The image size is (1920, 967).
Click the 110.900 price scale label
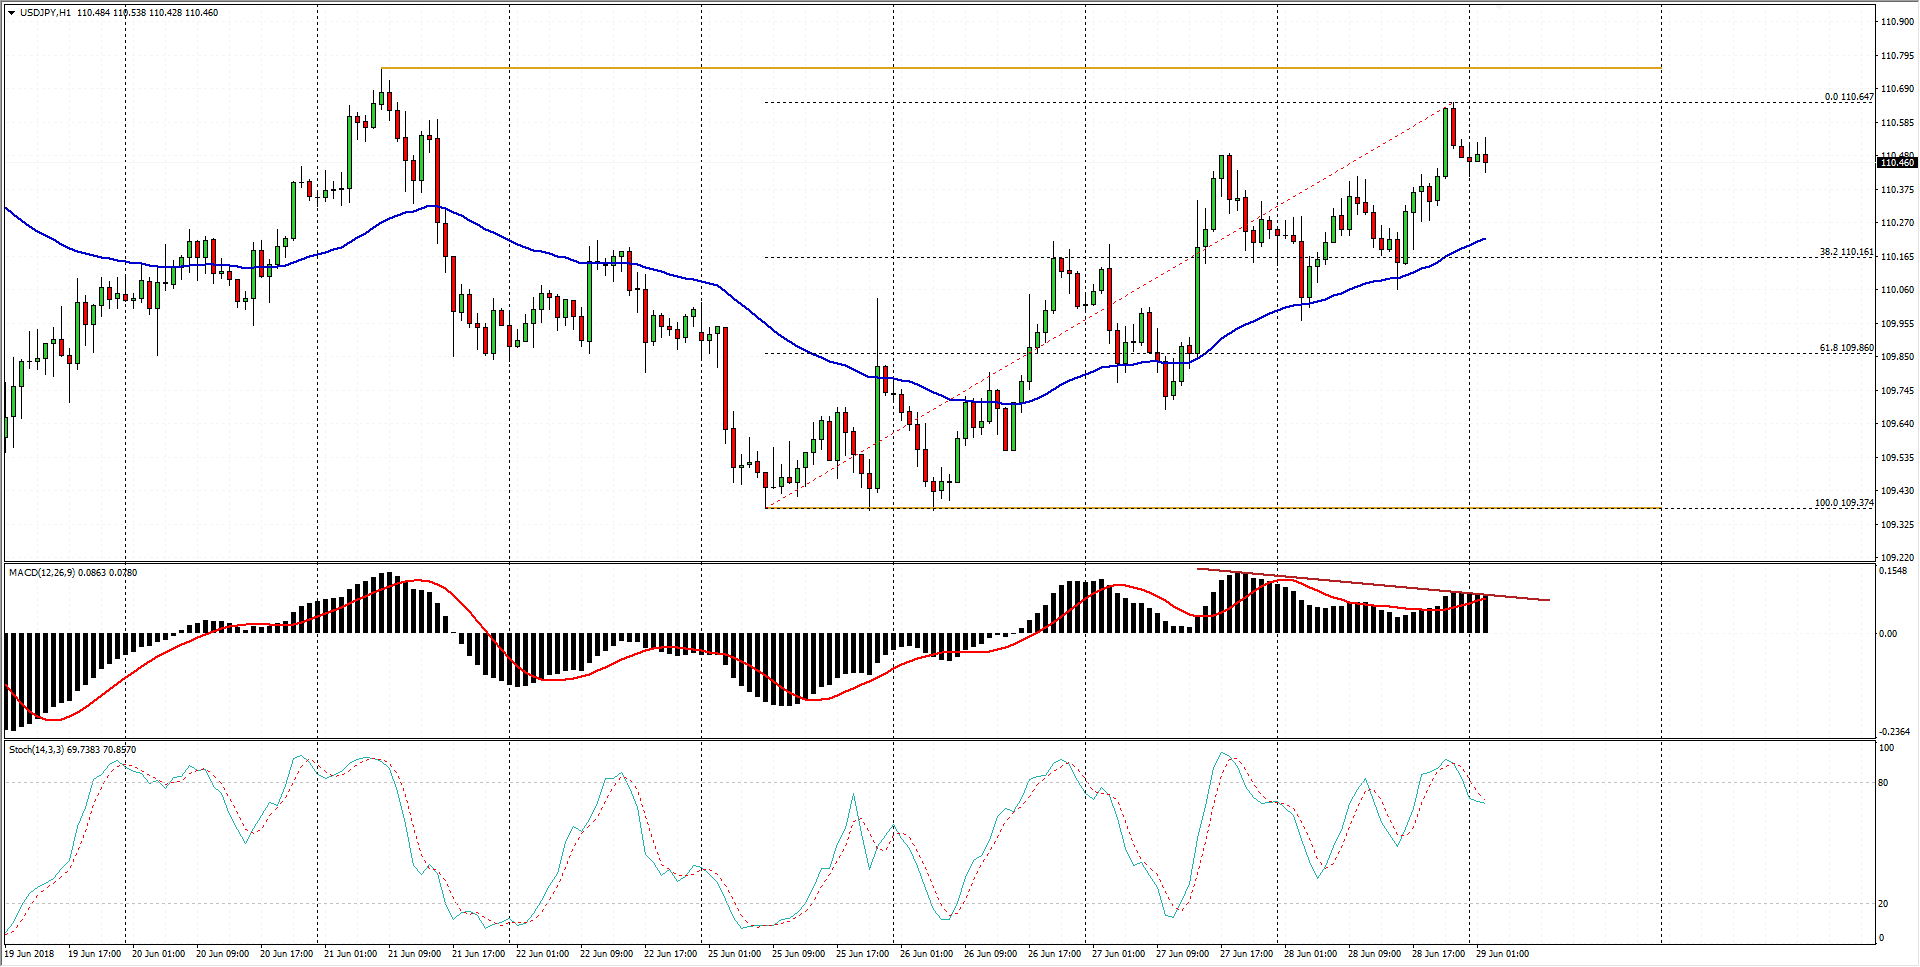[x=1897, y=22]
